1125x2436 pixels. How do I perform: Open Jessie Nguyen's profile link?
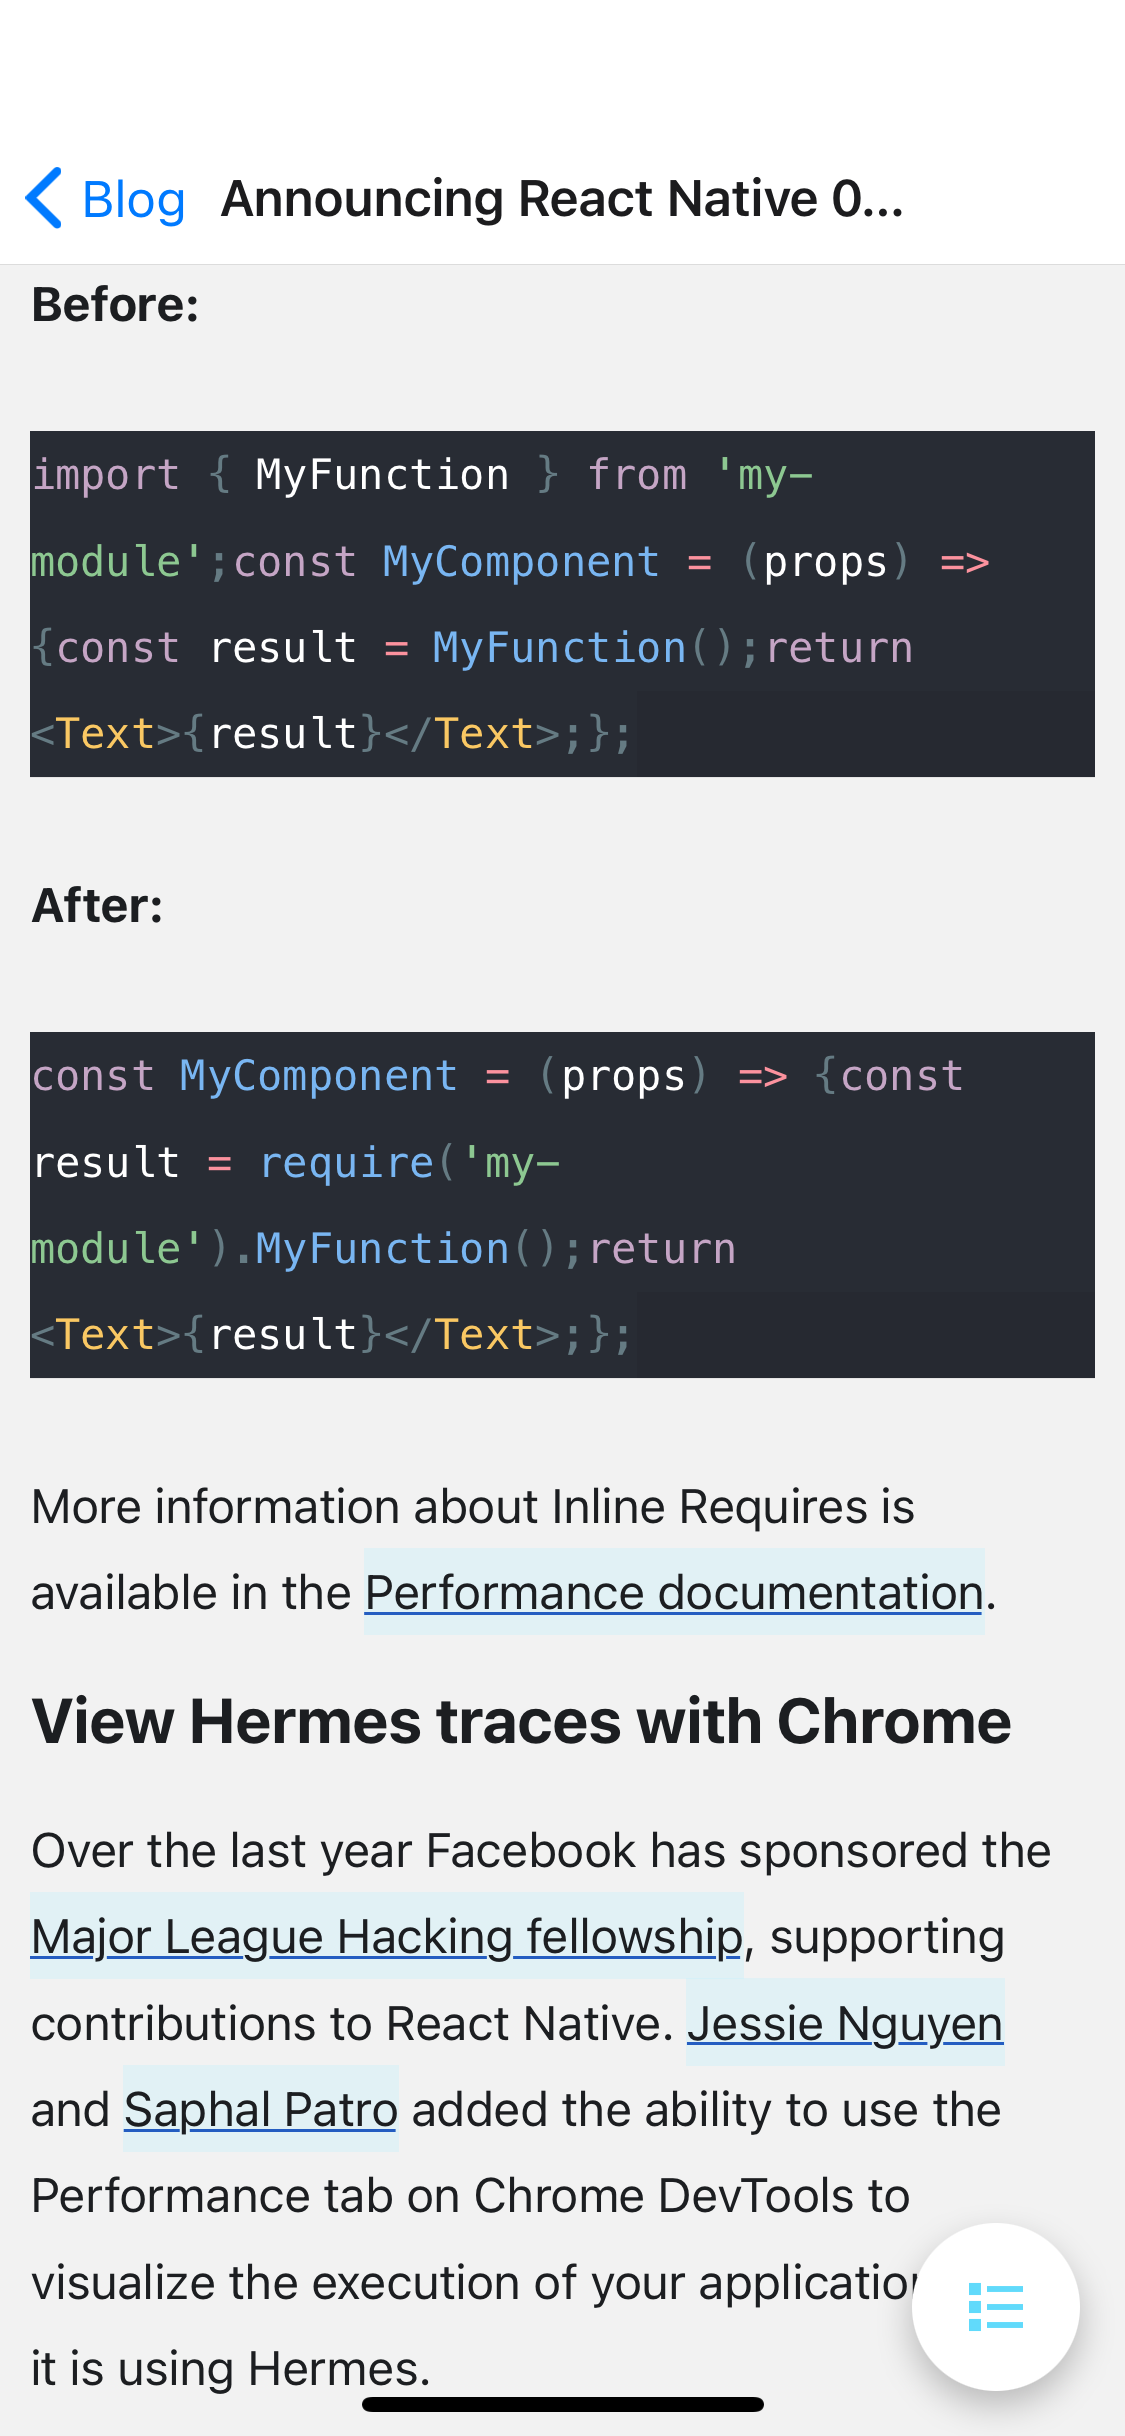pos(844,2023)
